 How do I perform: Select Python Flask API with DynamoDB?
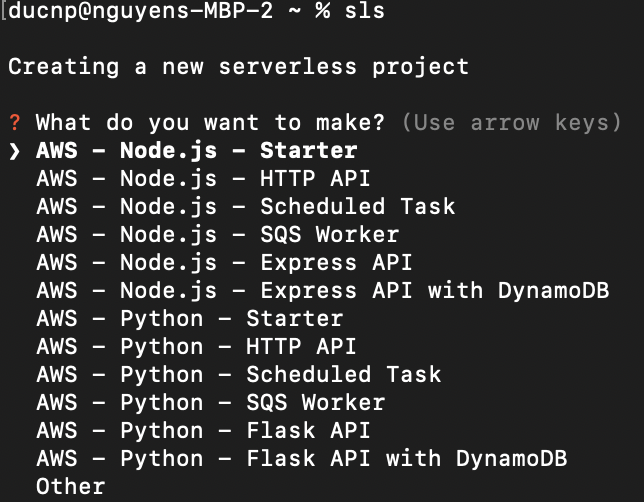coord(301,459)
